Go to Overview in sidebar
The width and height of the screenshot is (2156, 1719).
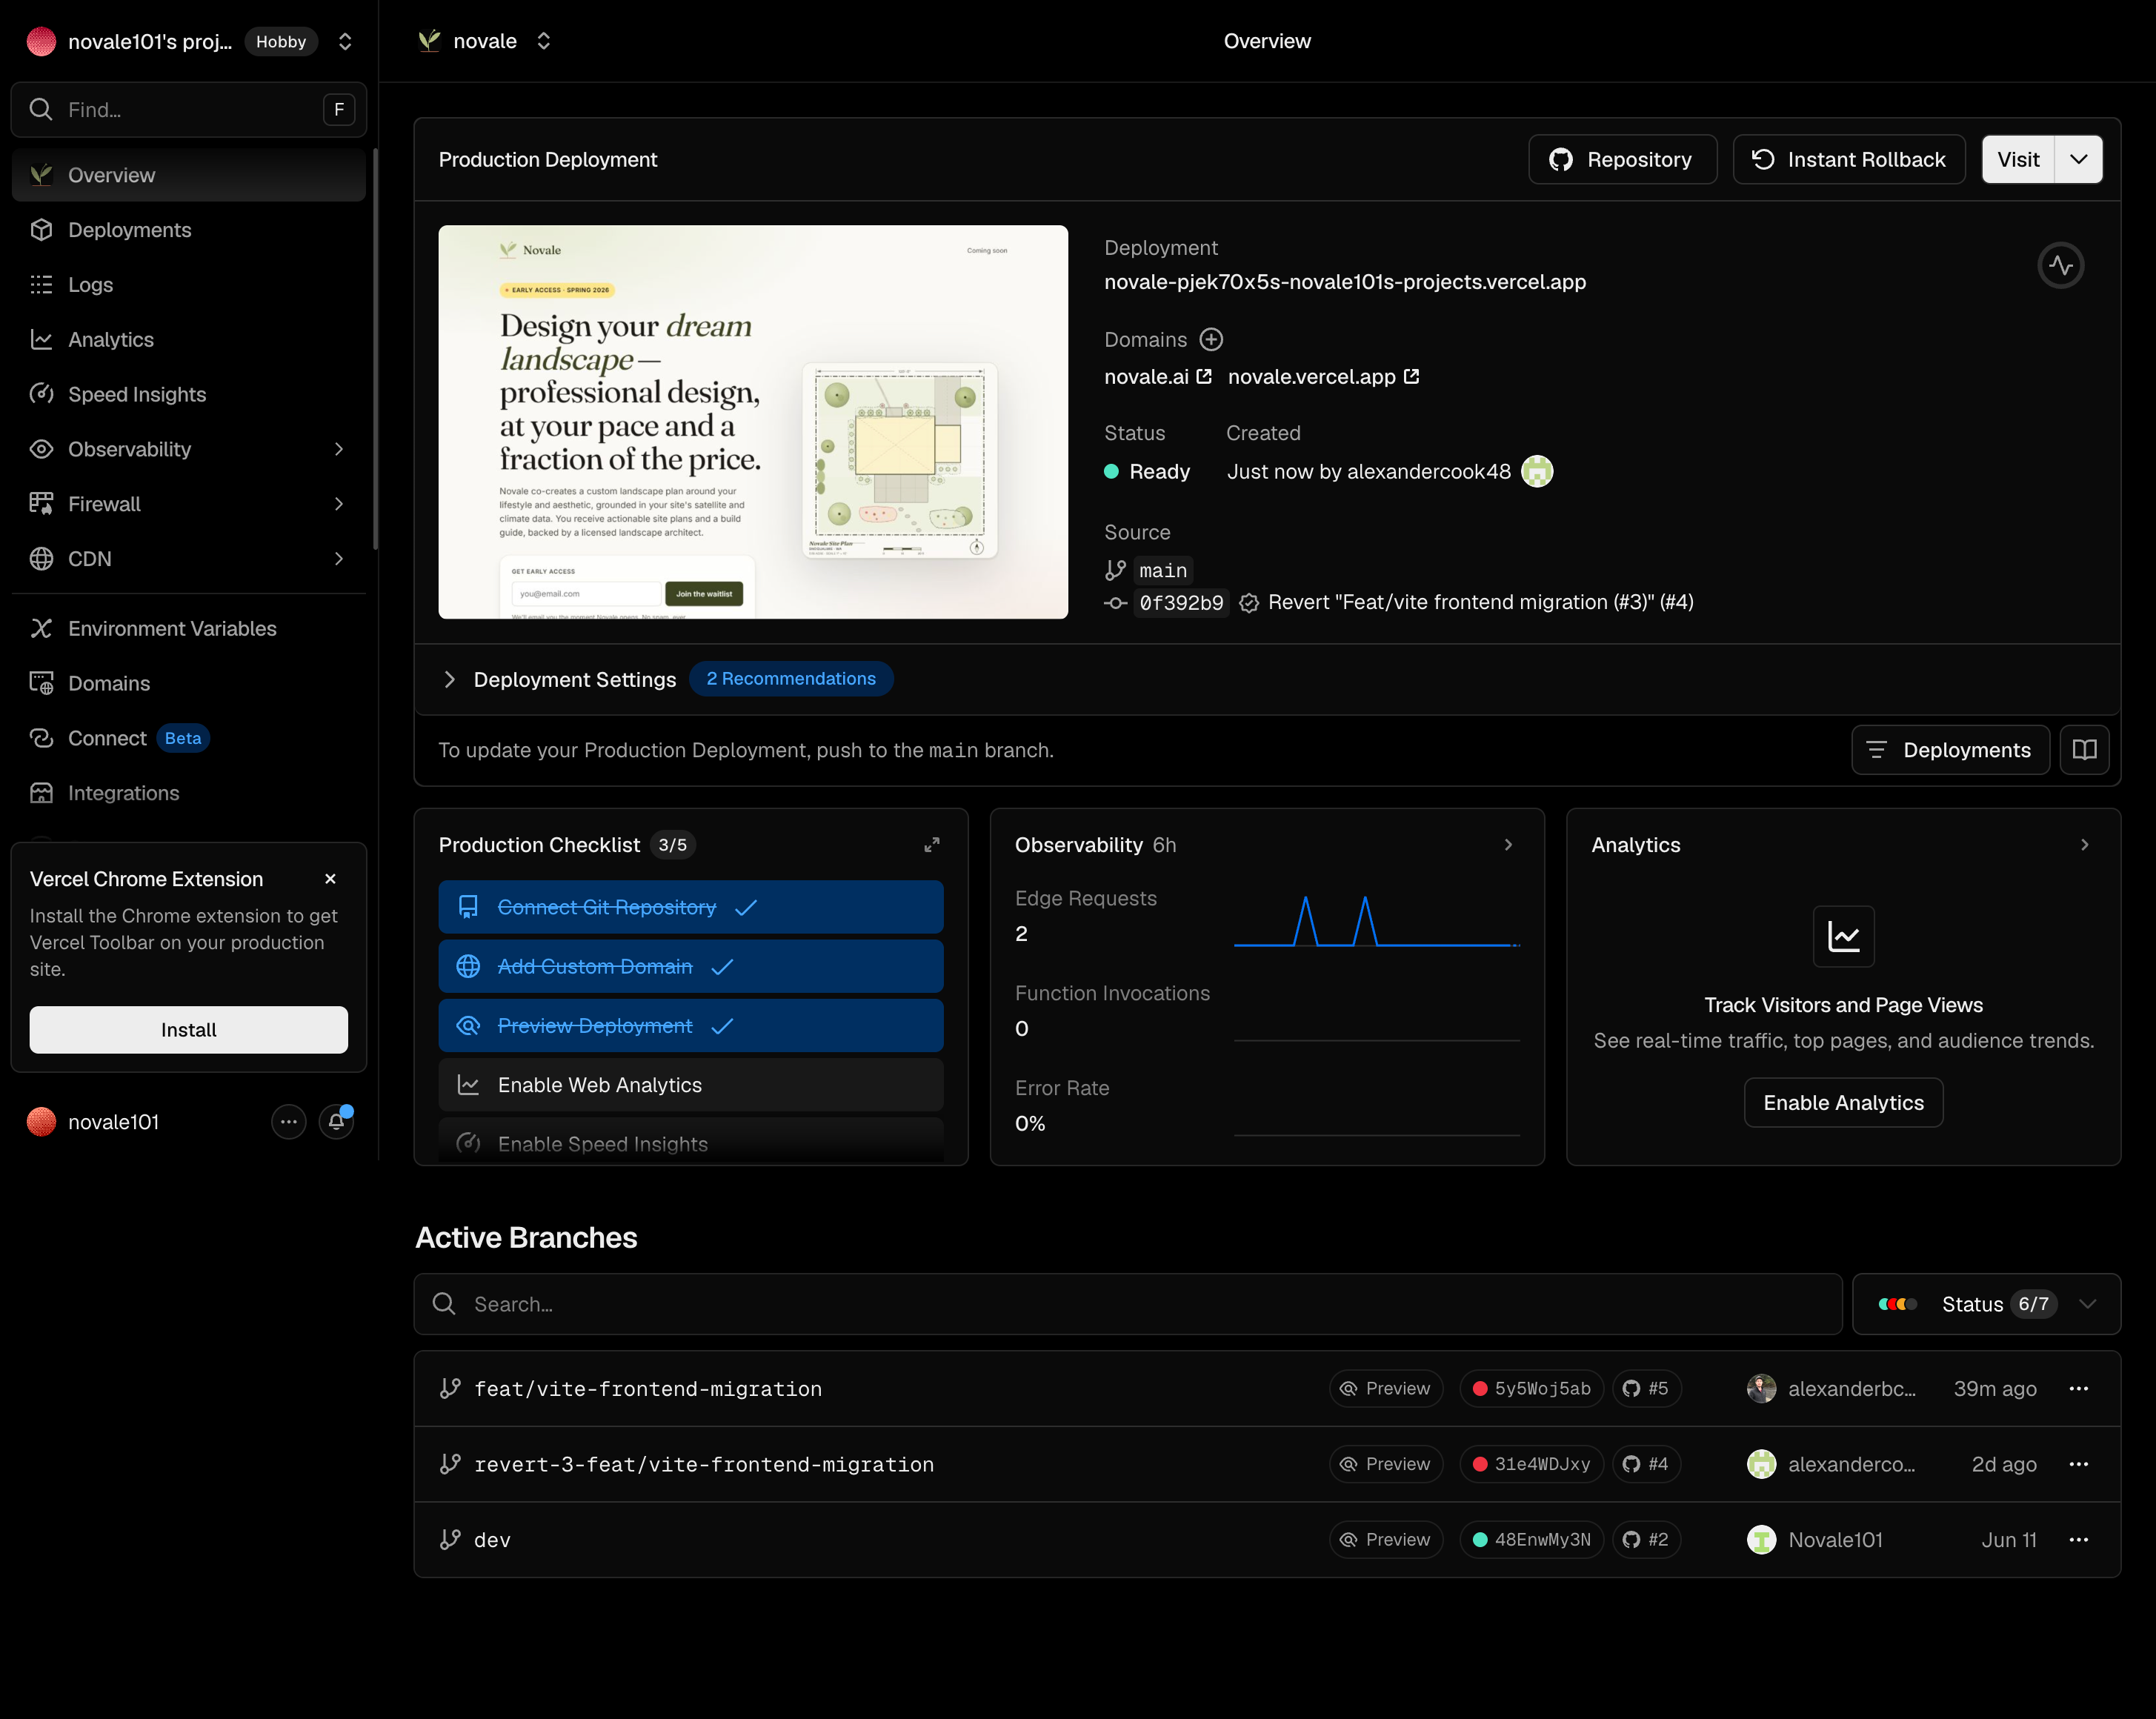[x=188, y=175]
